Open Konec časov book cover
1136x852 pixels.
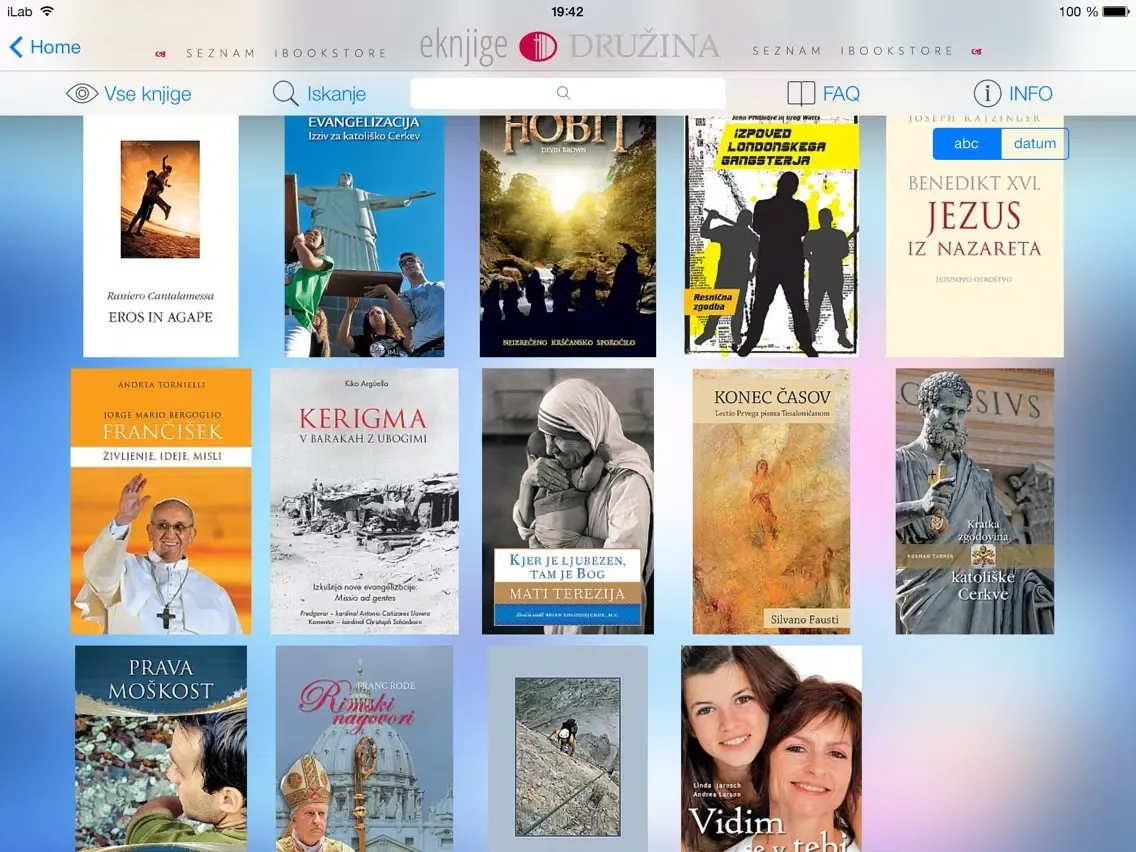pos(772,501)
